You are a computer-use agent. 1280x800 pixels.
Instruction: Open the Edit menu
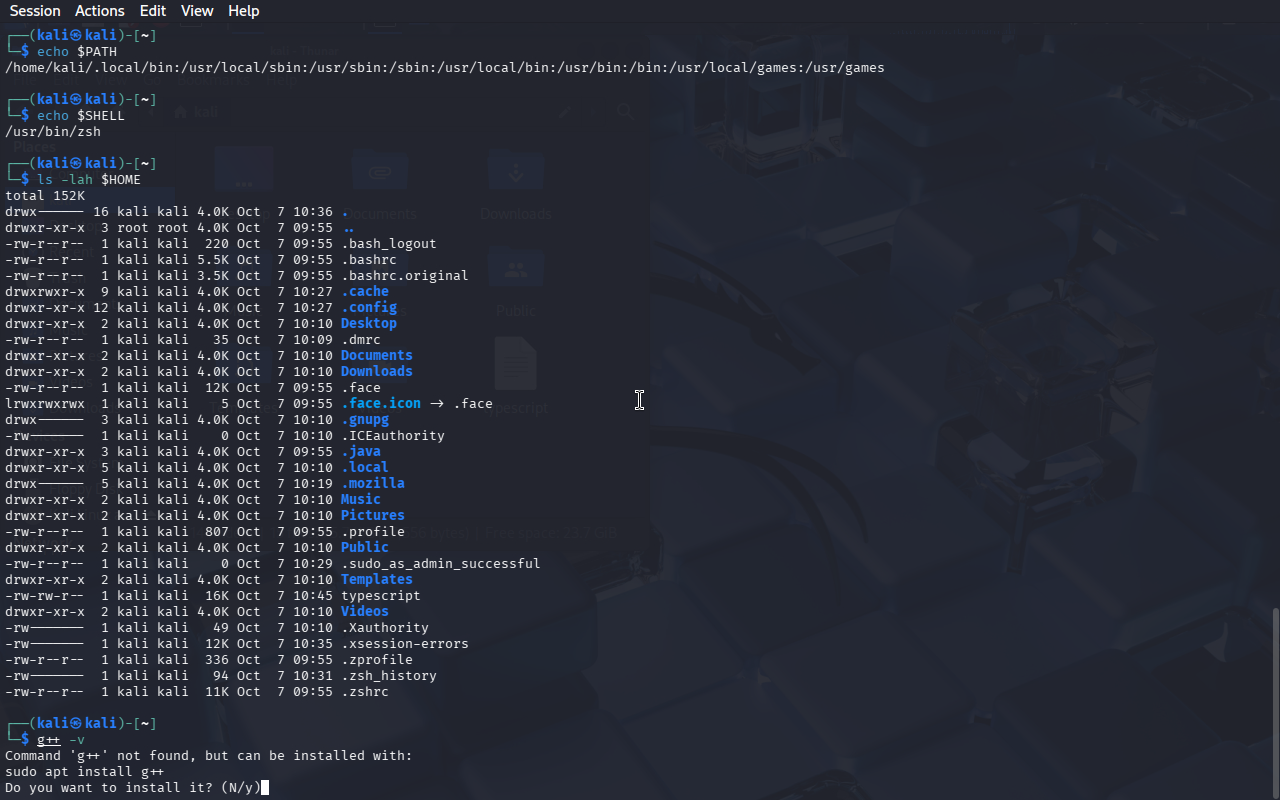(153, 11)
